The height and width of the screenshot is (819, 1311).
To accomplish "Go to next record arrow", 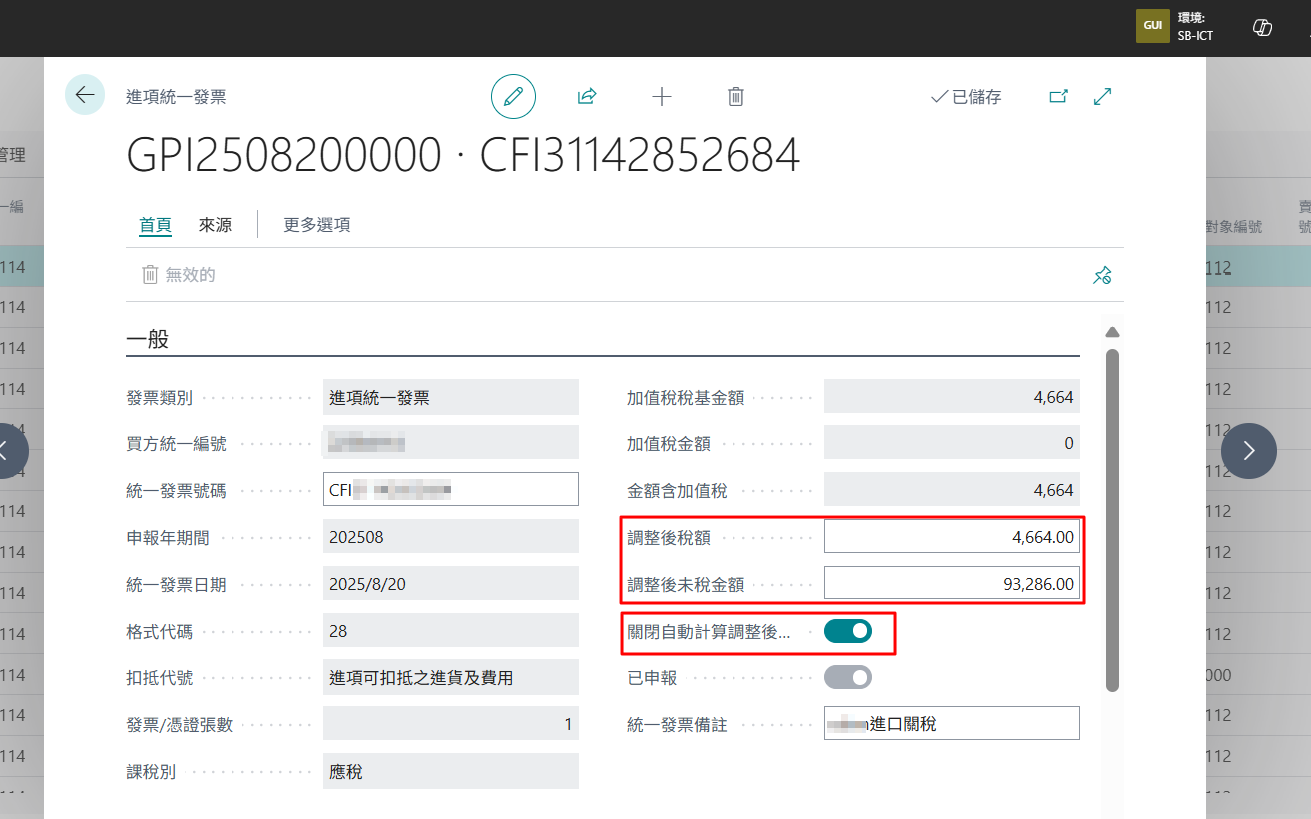I will click(1249, 451).
